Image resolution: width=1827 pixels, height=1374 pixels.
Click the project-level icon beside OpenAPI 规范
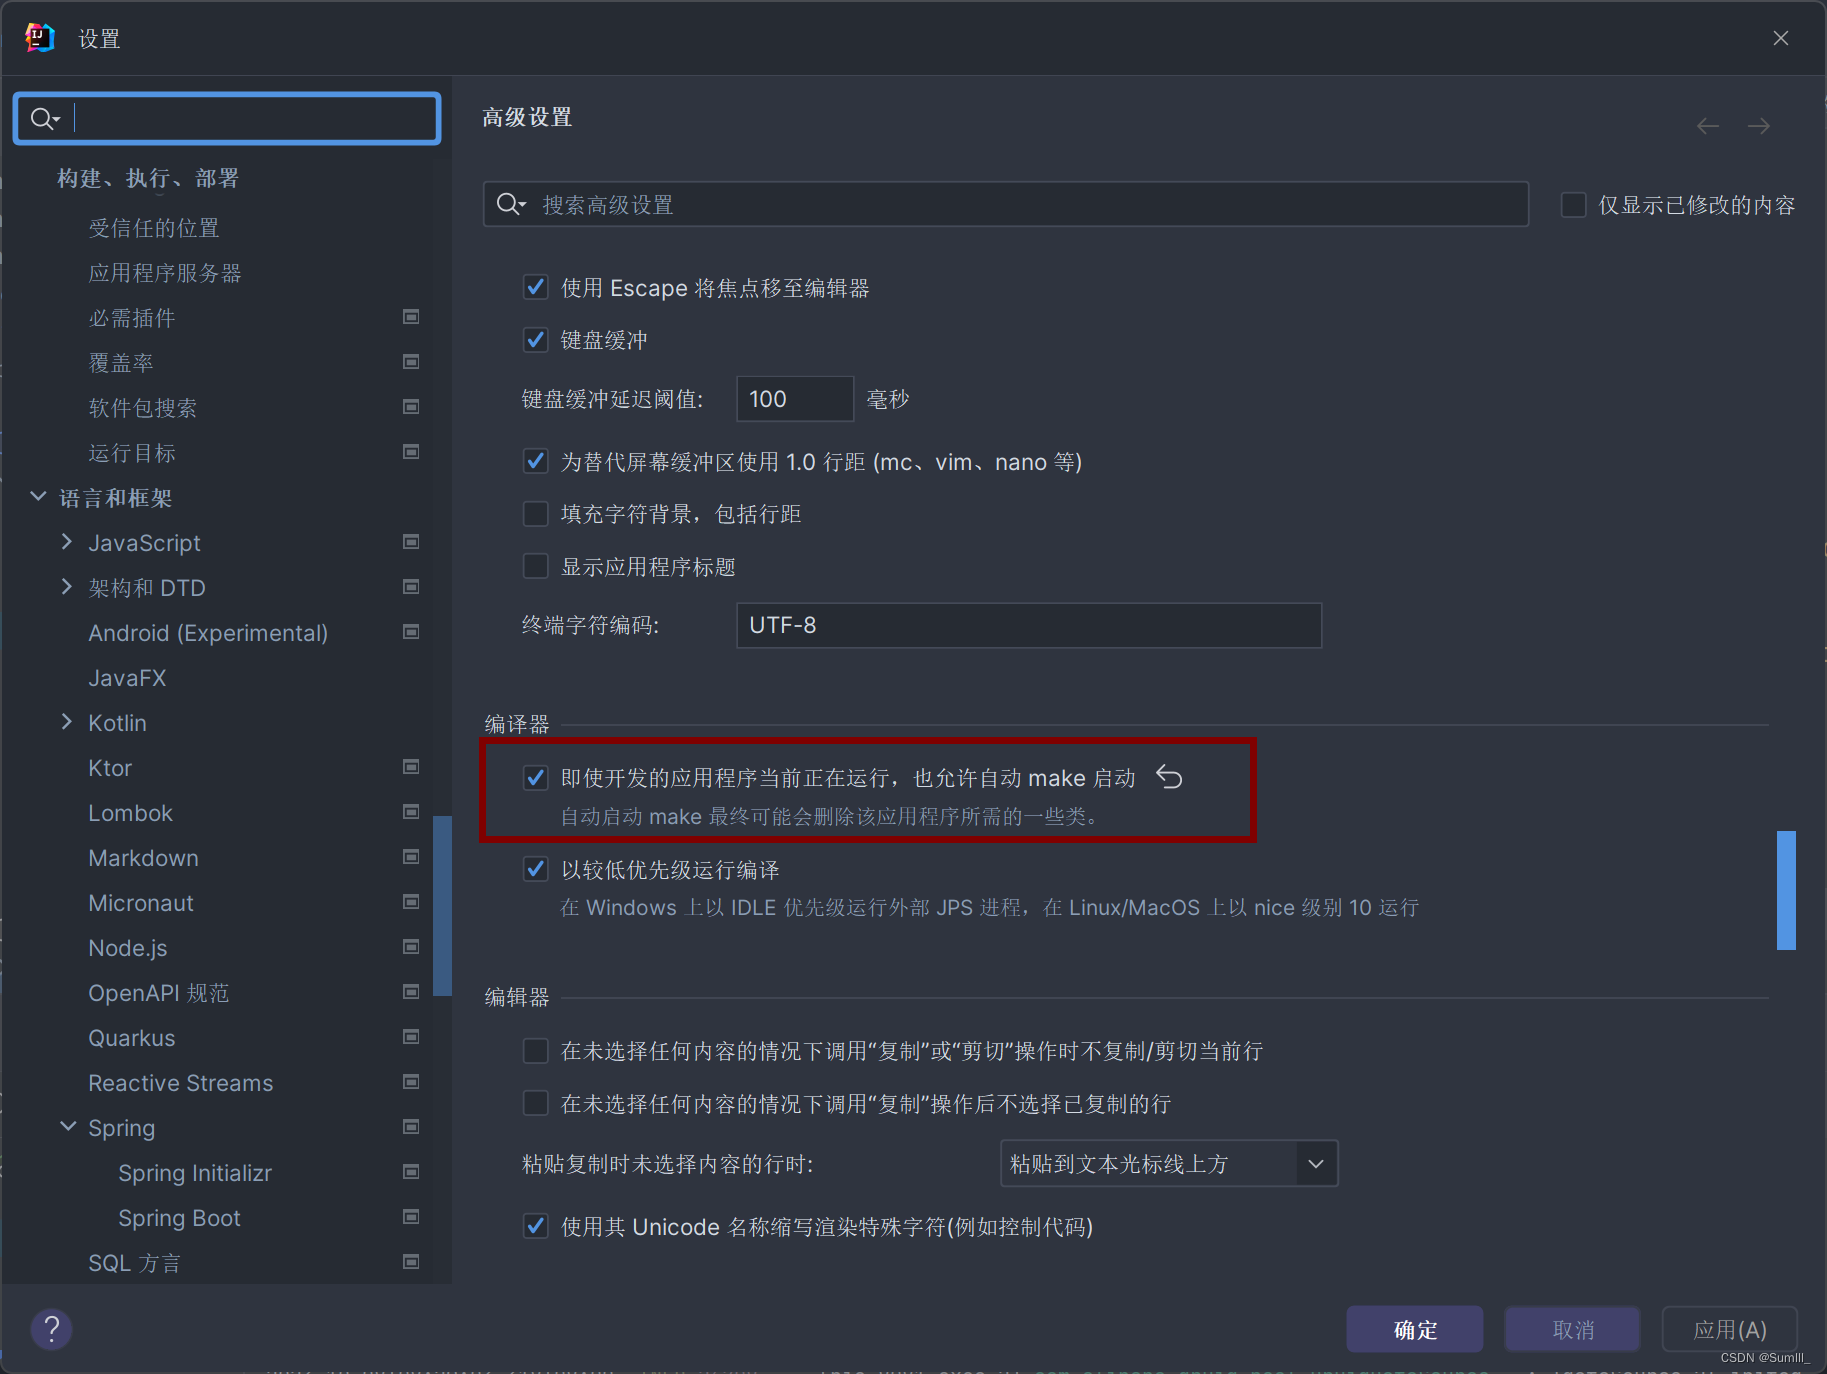point(411,992)
